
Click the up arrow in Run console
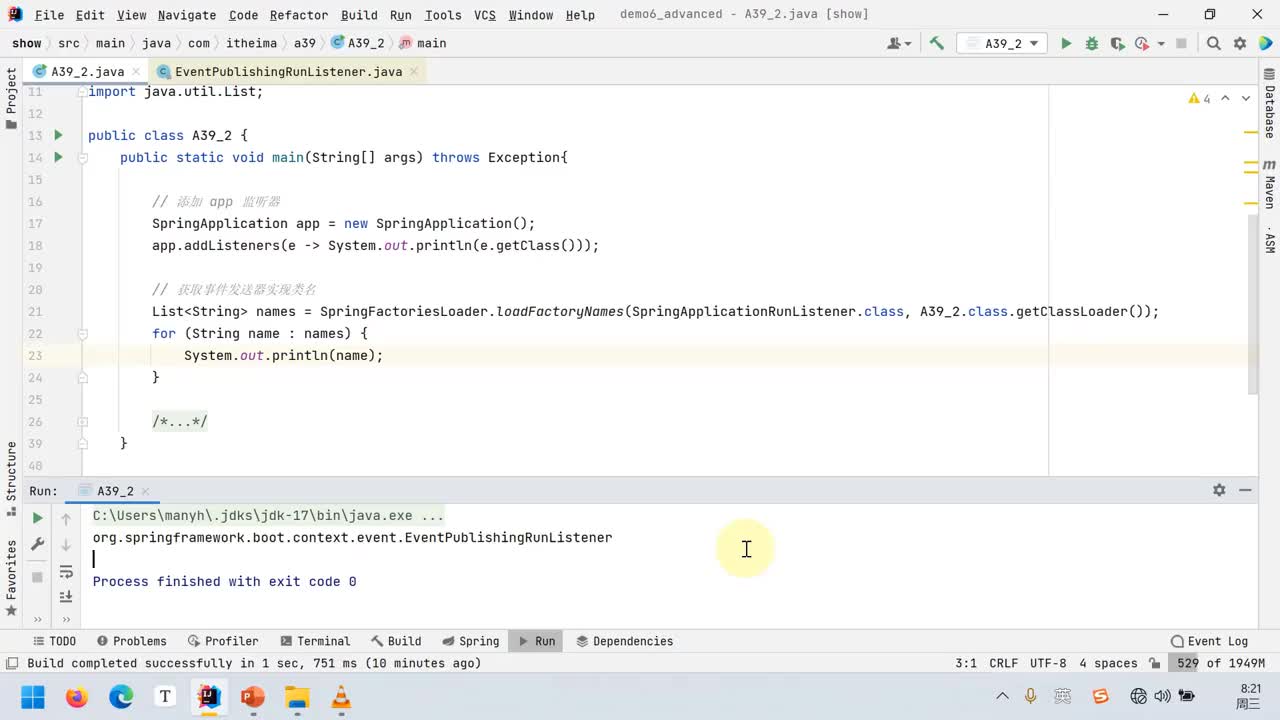coord(66,518)
